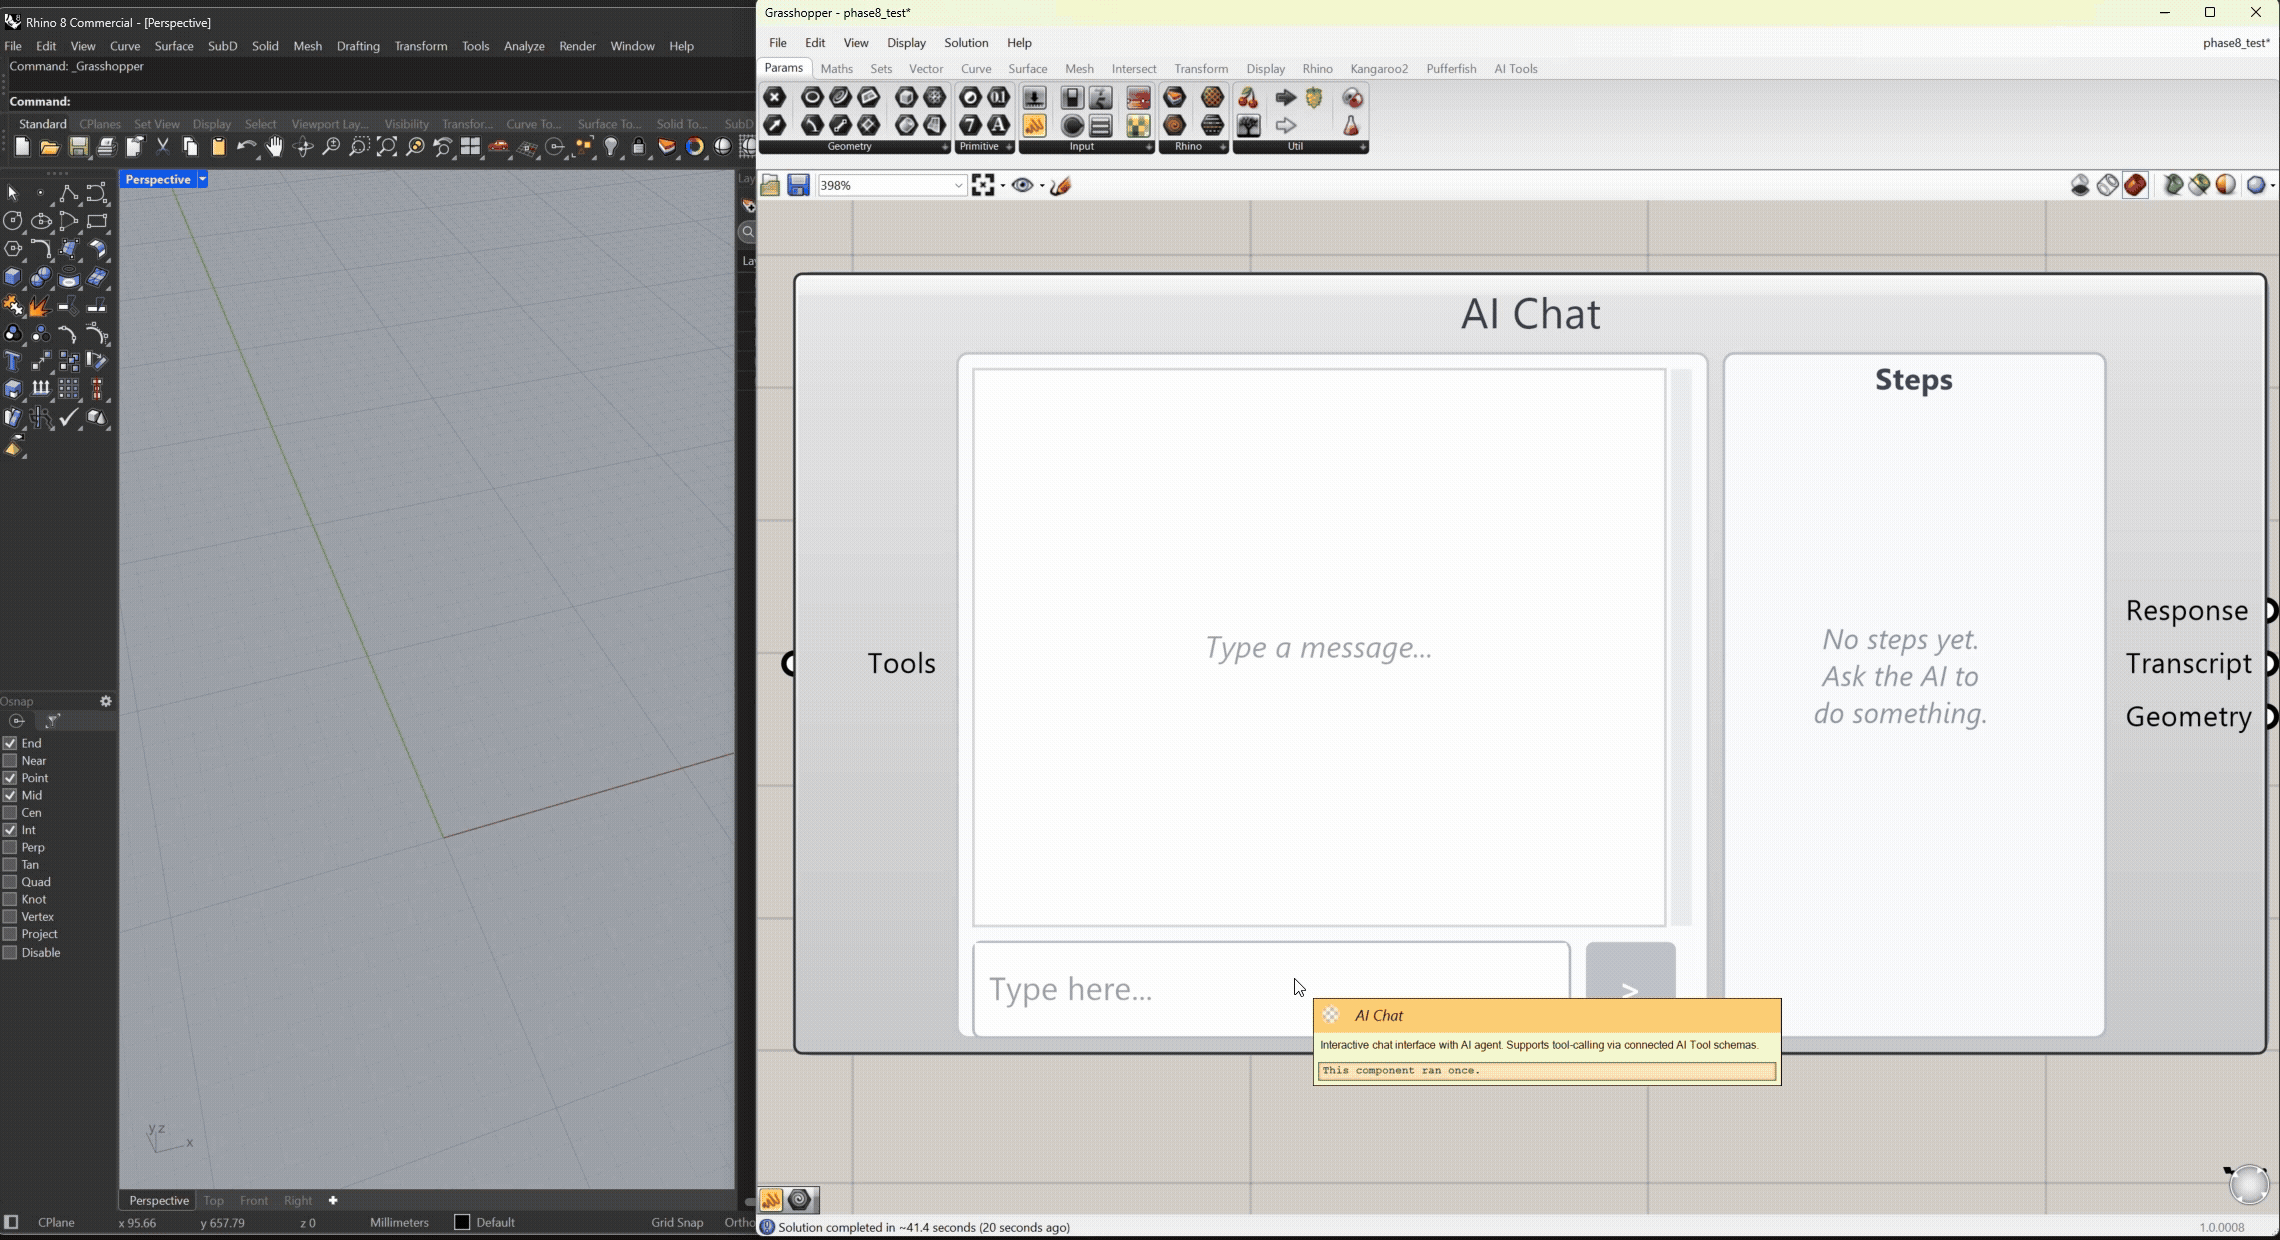Enable the Quad osnap checkbox
Viewport: 2280px width, 1240px height.
coord(10,882)
